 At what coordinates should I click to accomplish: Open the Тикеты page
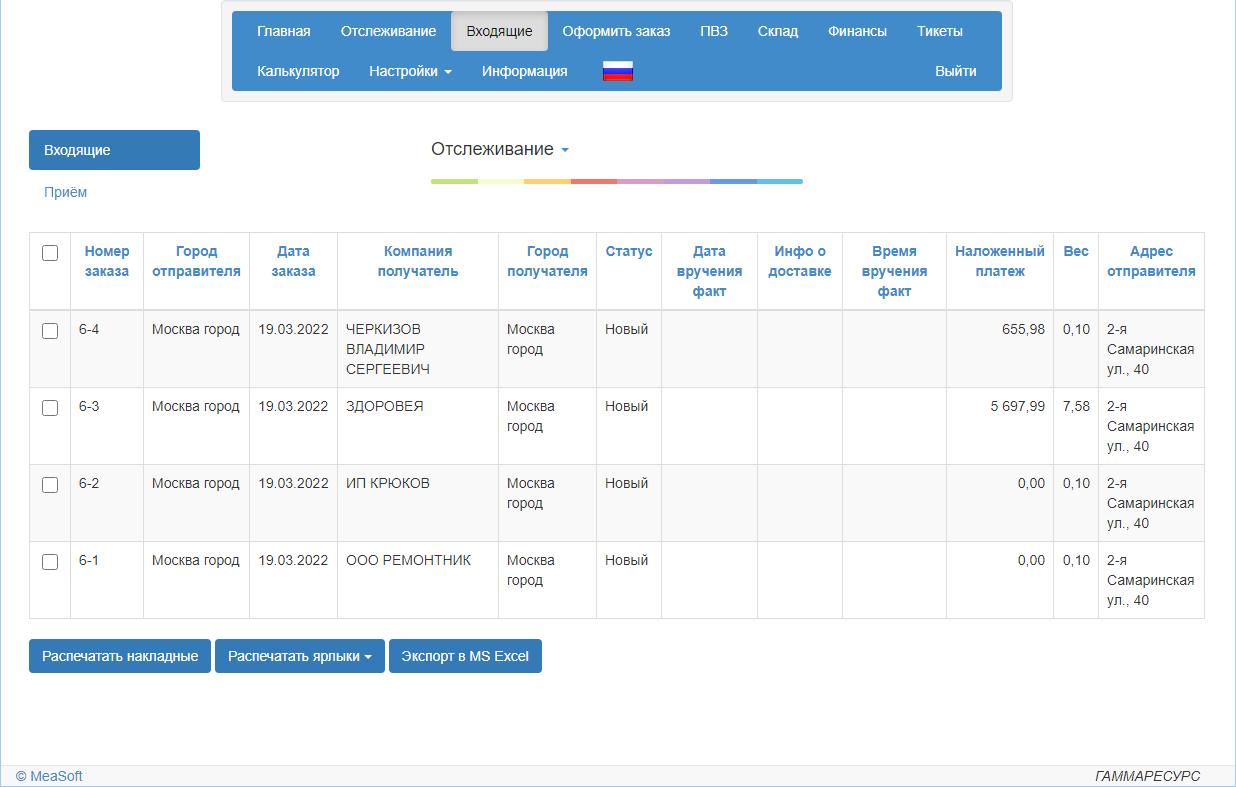[x=940, y=31]
